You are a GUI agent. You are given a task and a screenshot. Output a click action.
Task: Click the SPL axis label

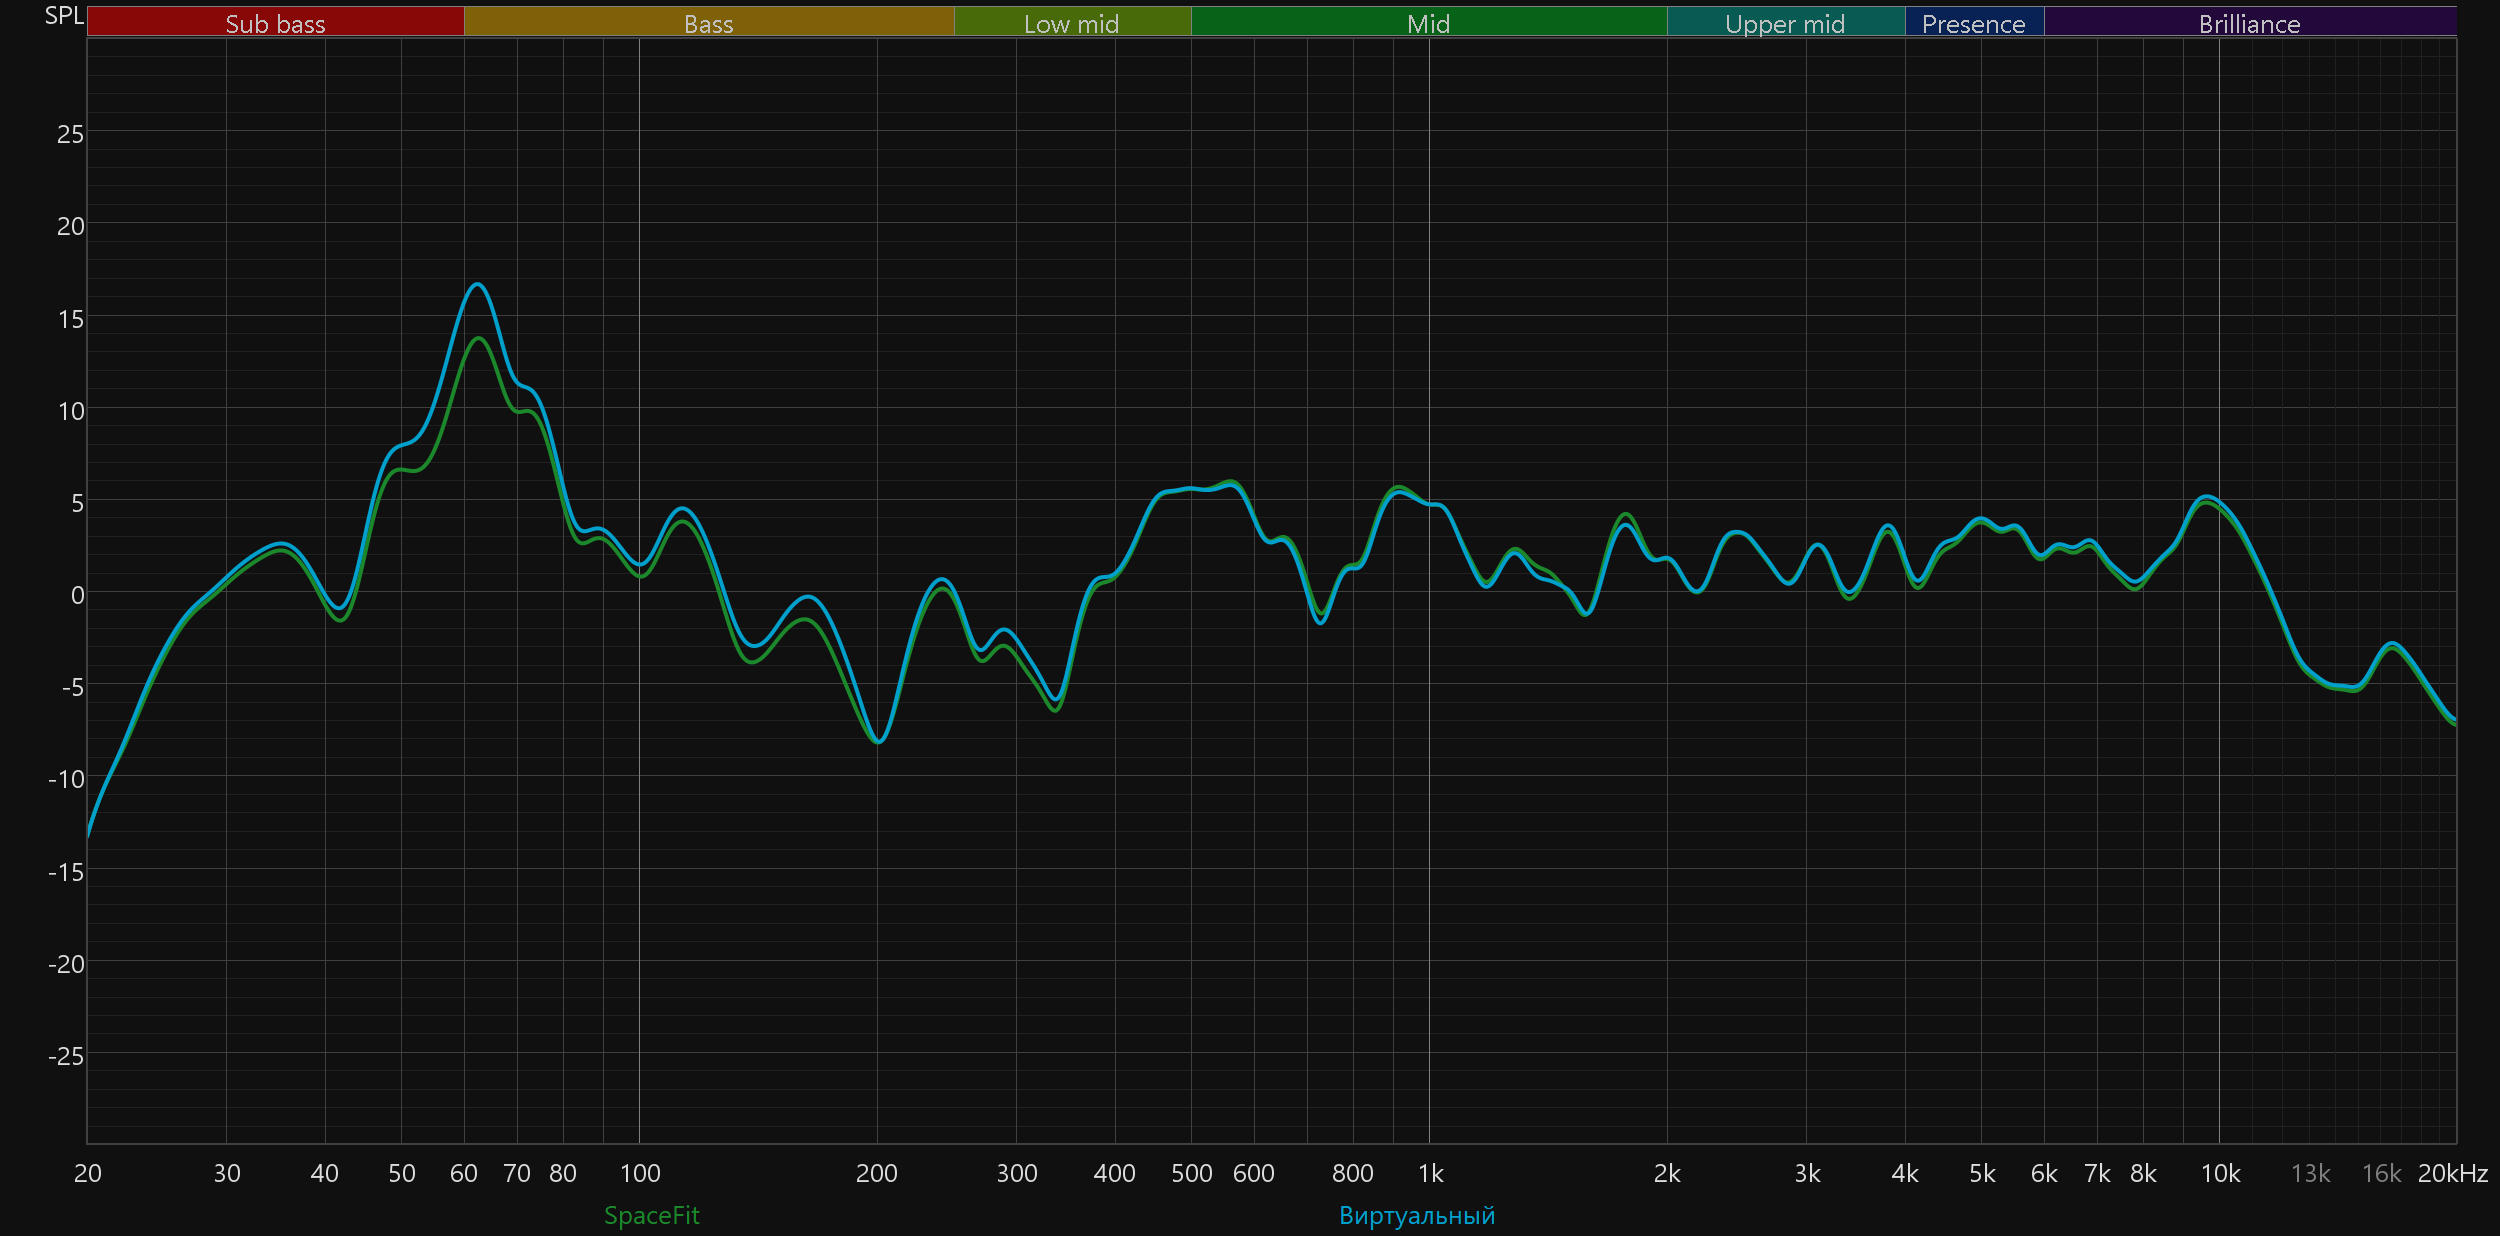(64, 16)
